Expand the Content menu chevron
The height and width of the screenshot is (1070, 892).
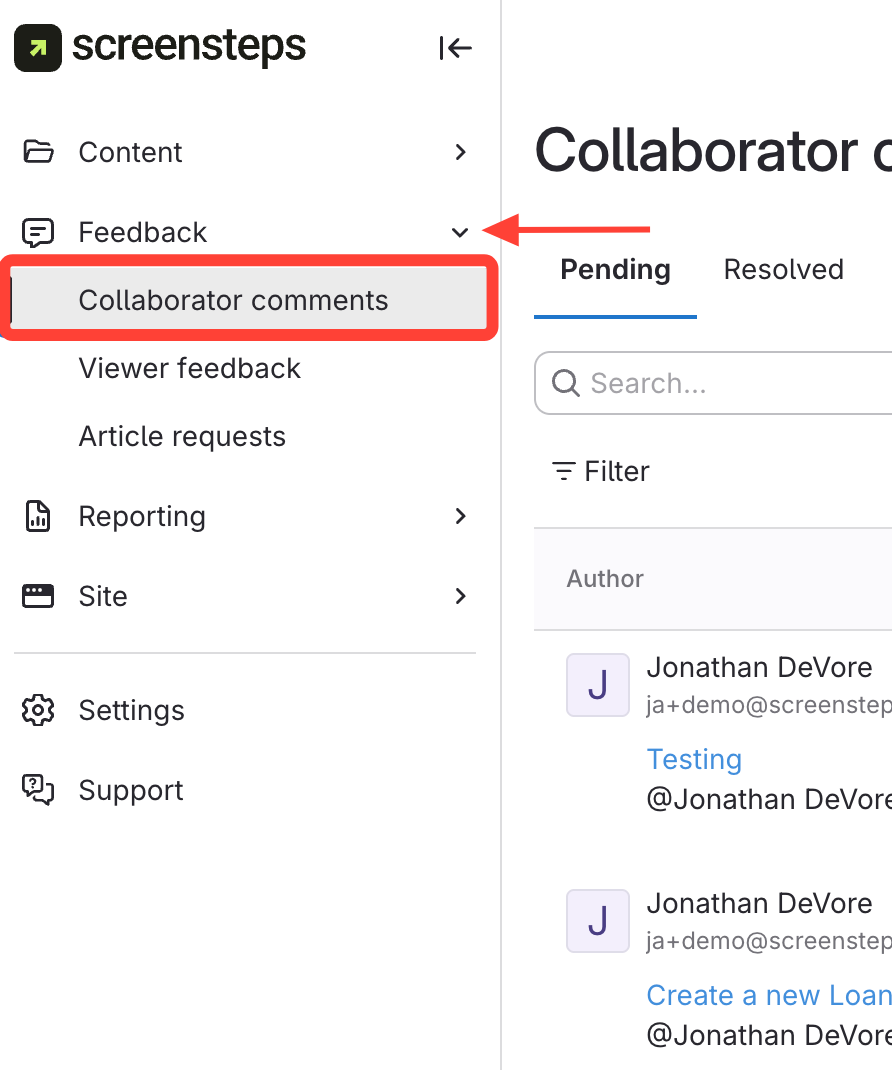tap(460, 152)
